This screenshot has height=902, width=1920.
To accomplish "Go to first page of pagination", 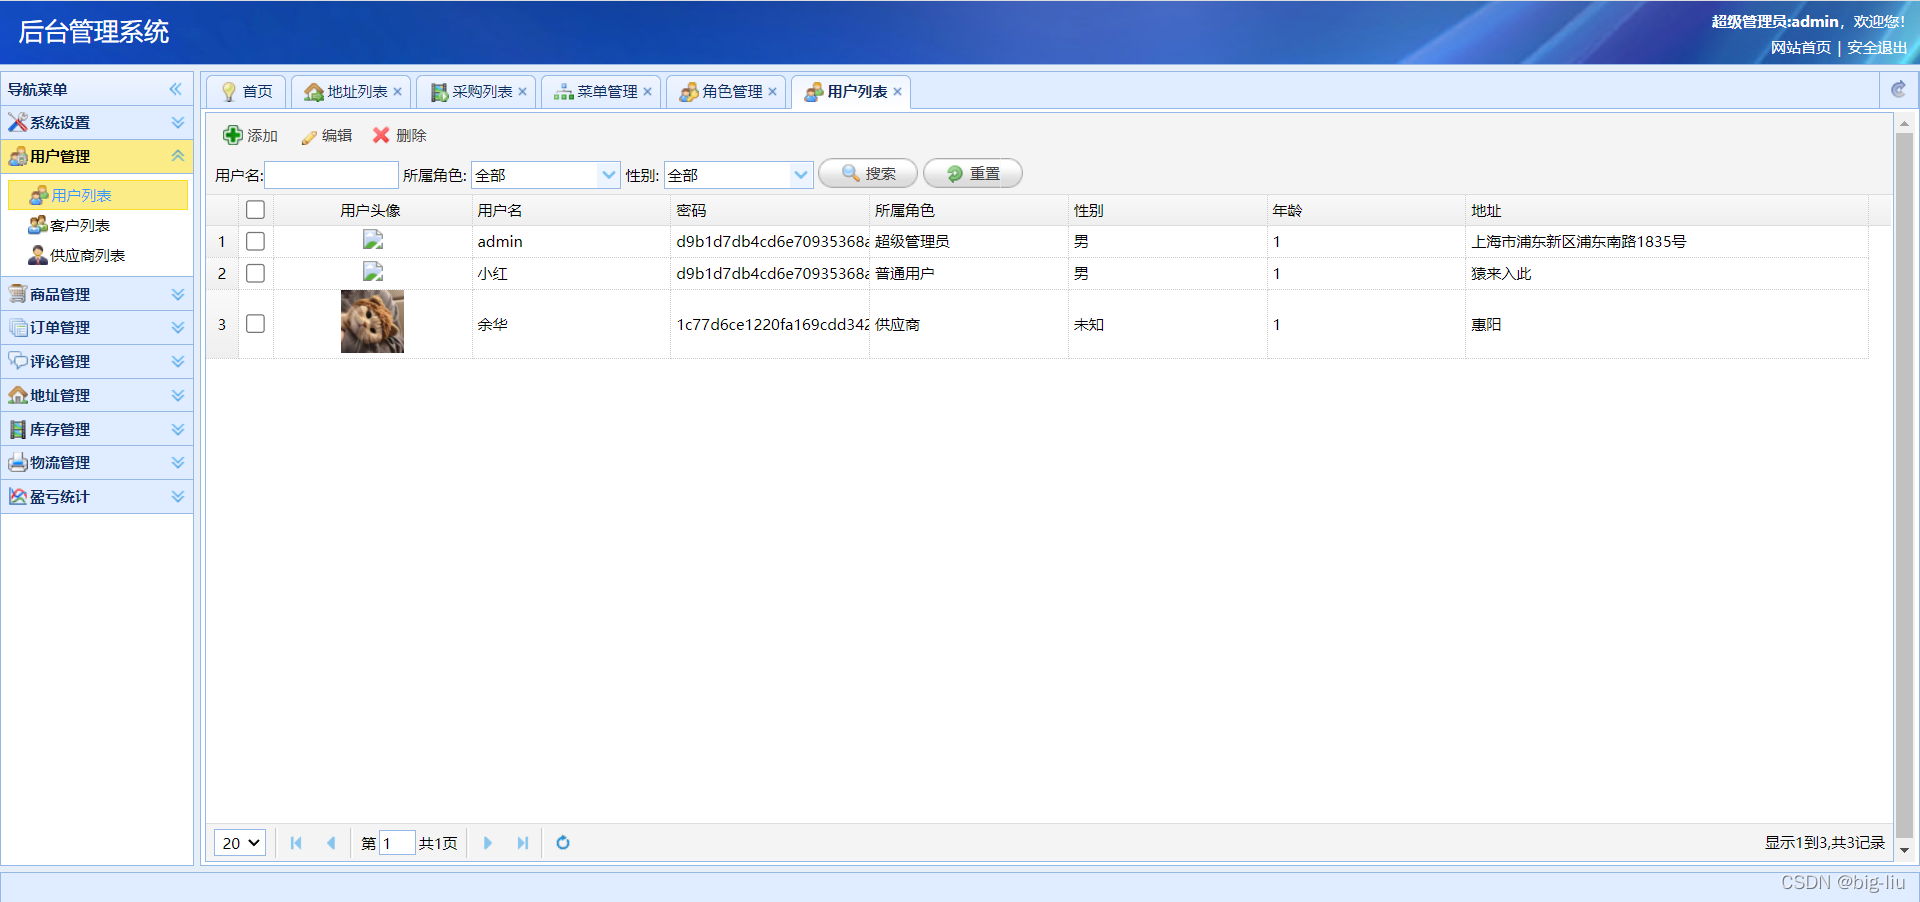I will click(296, 843).
